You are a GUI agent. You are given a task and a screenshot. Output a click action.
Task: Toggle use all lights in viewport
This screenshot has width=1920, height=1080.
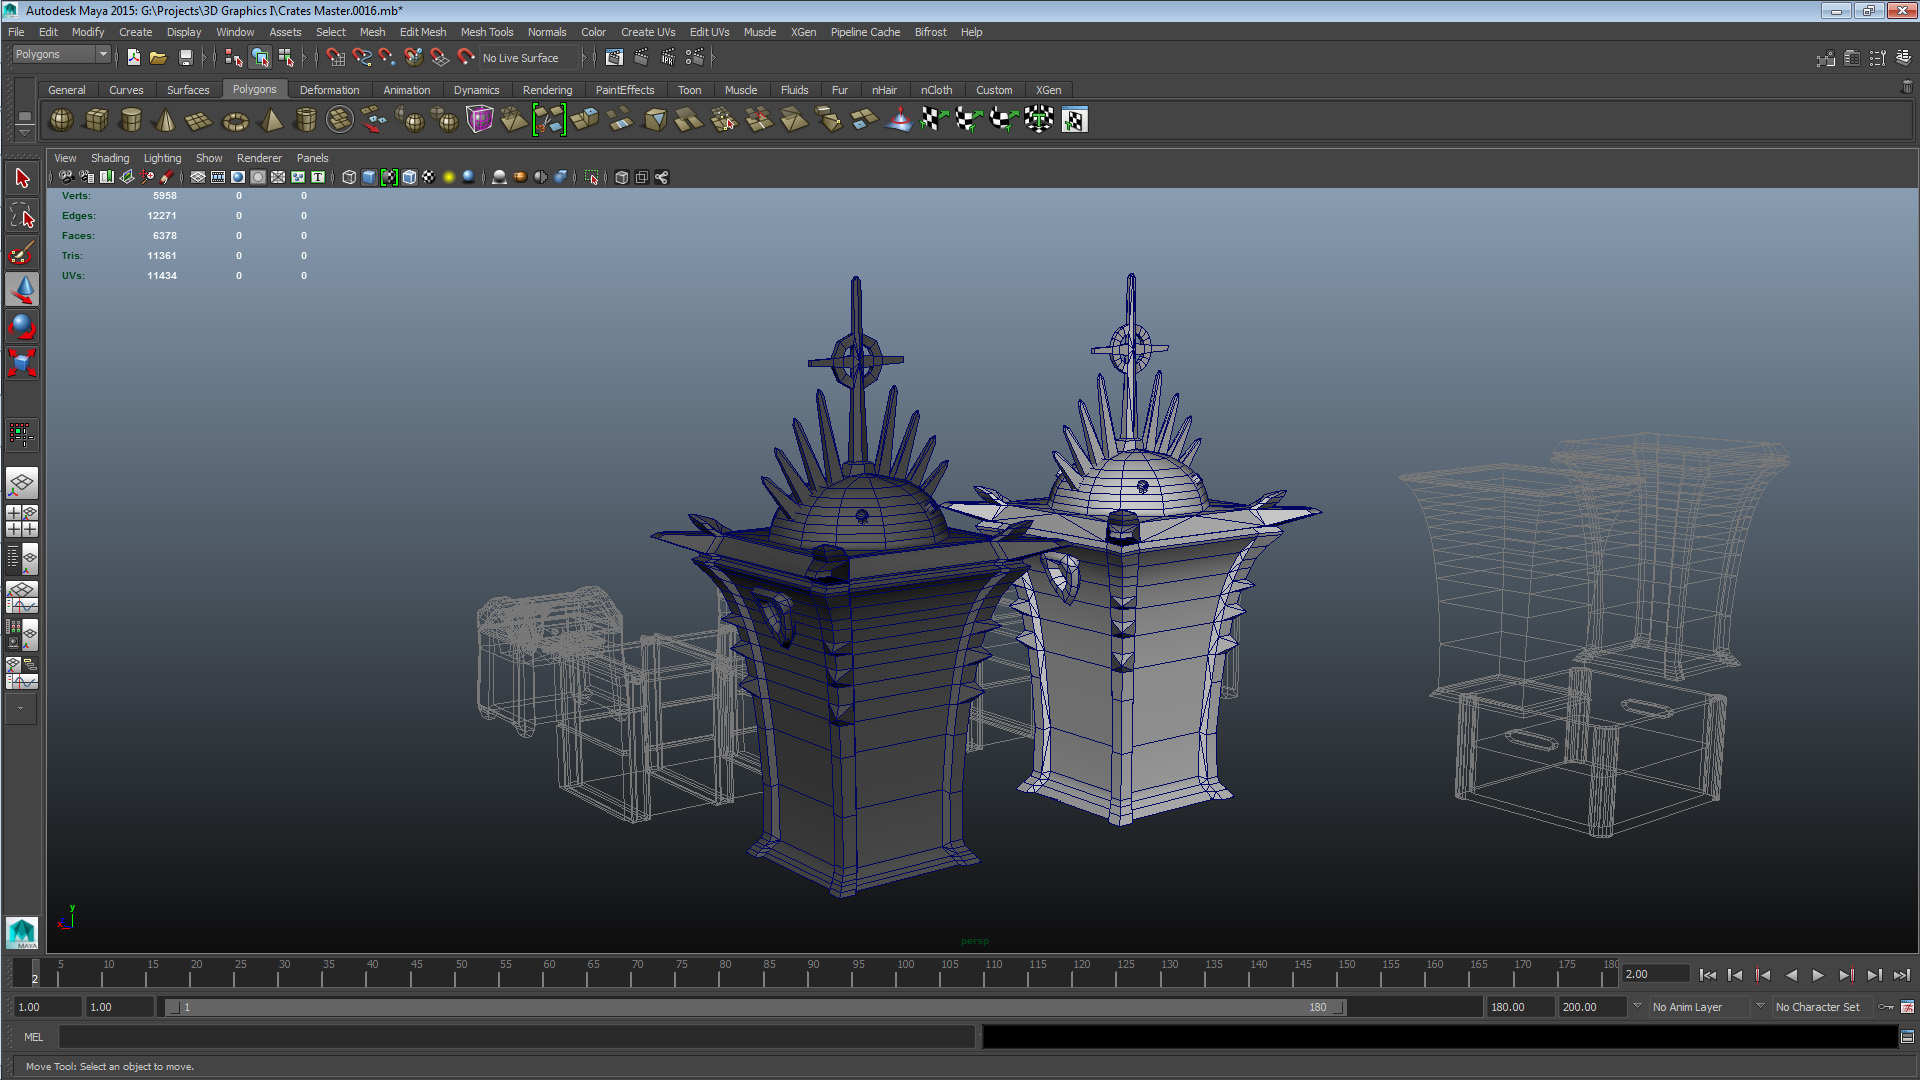click(x=449, y=177)
